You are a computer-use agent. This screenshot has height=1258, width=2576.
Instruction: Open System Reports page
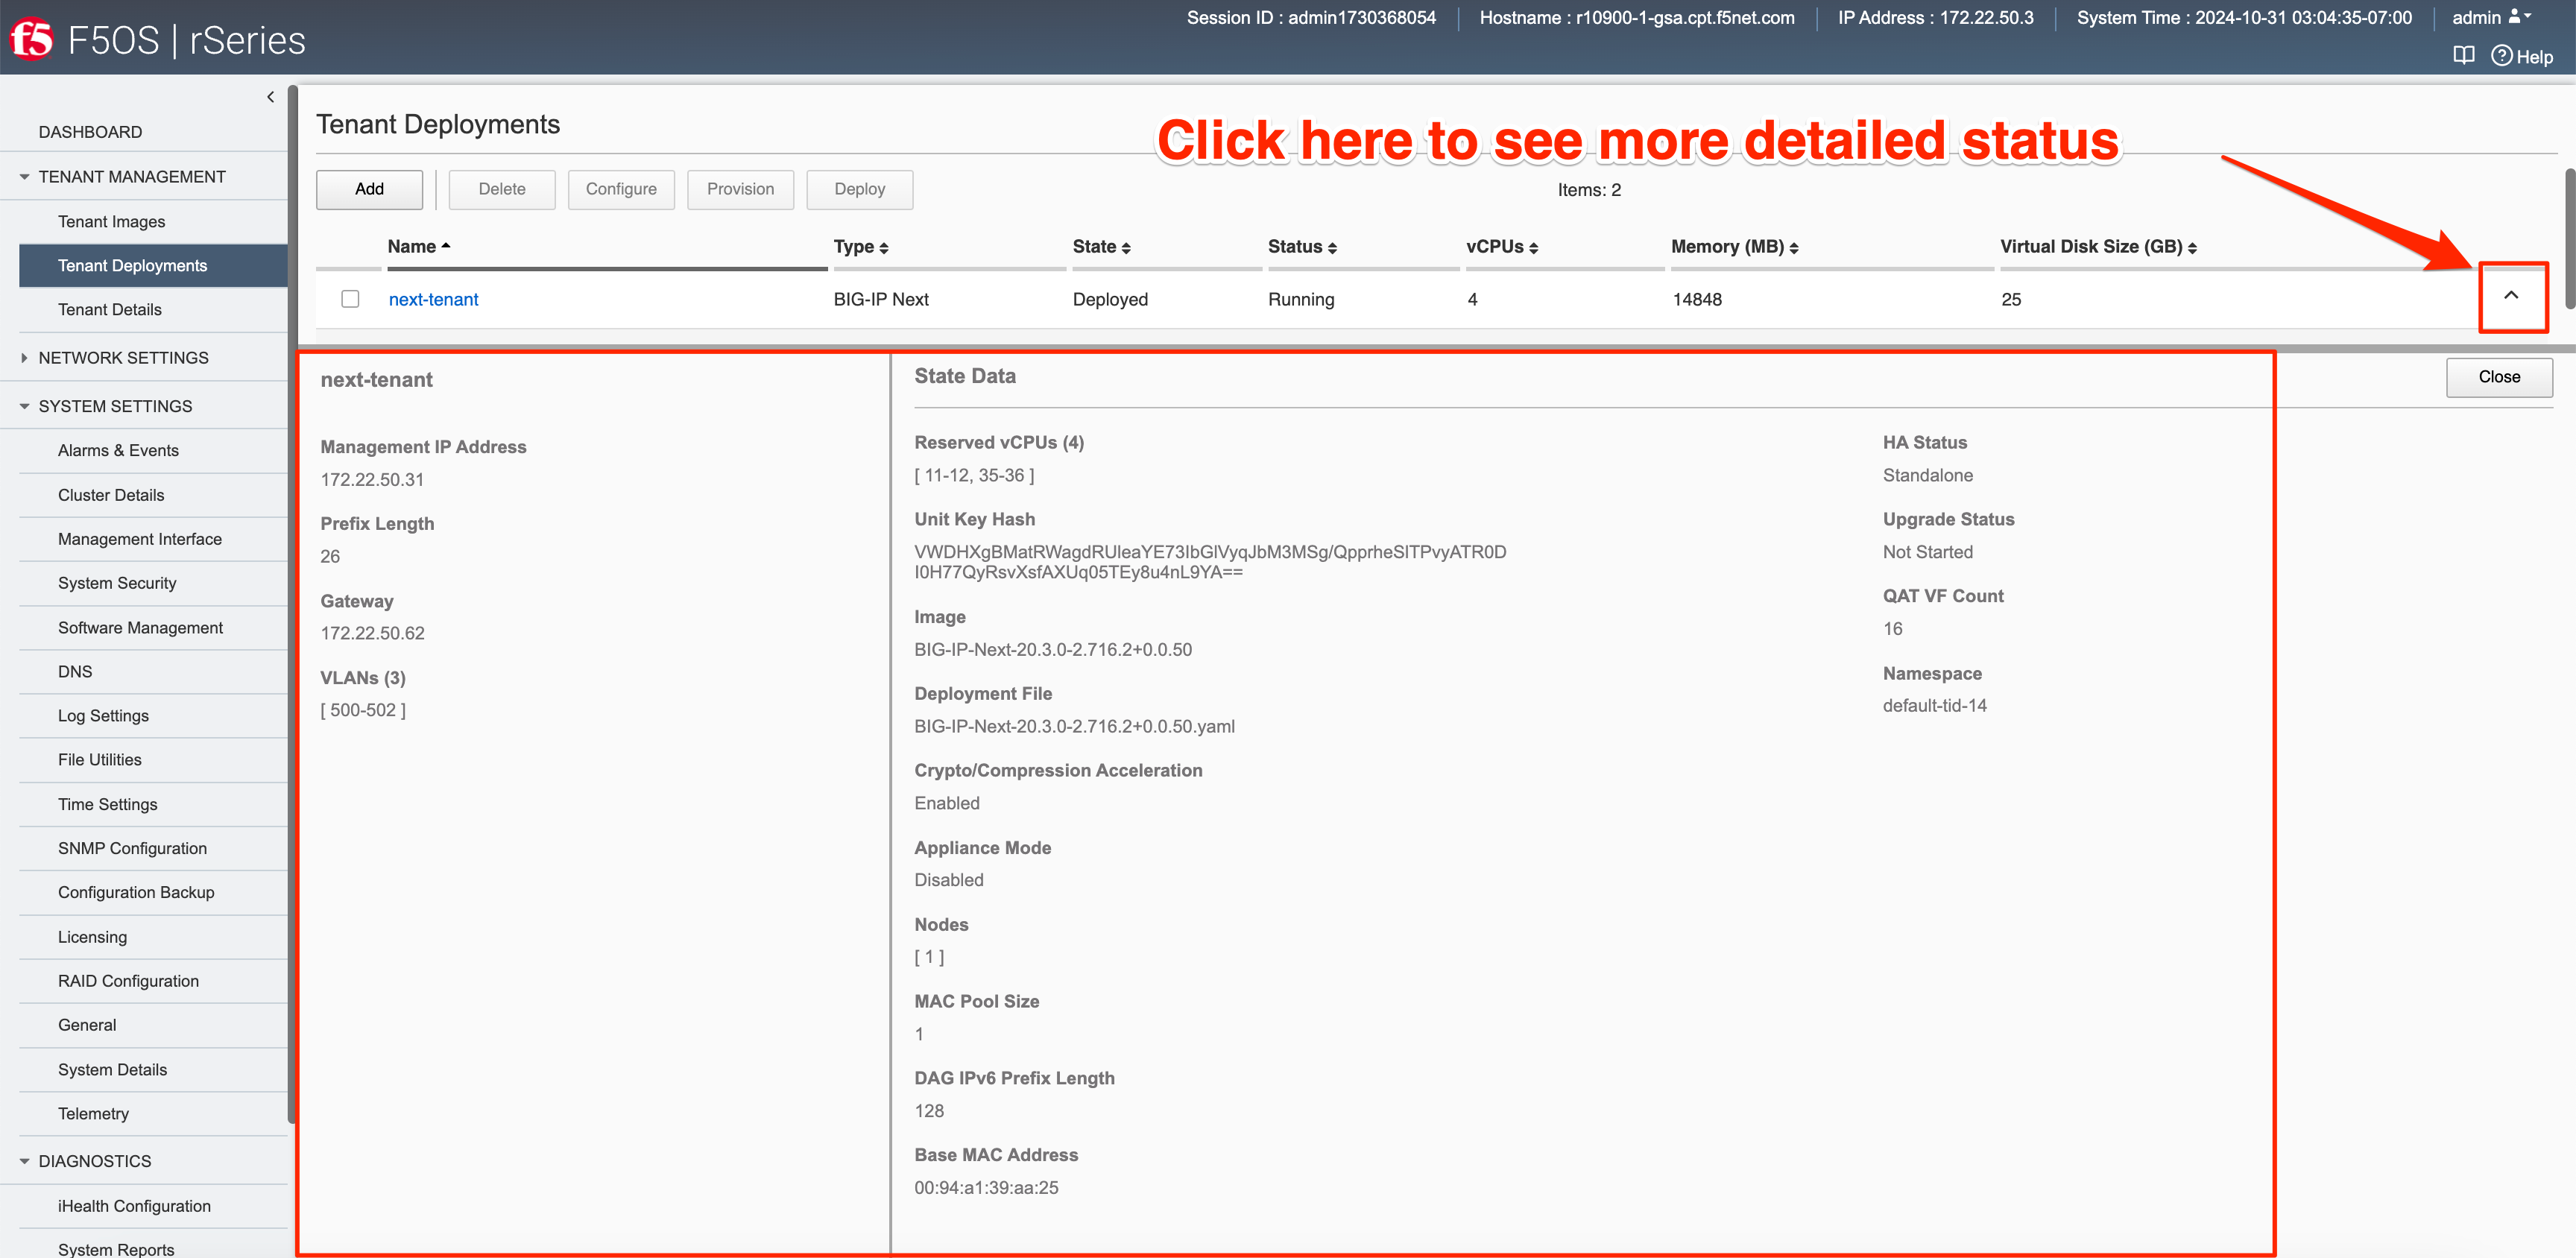pos(116,1249)
